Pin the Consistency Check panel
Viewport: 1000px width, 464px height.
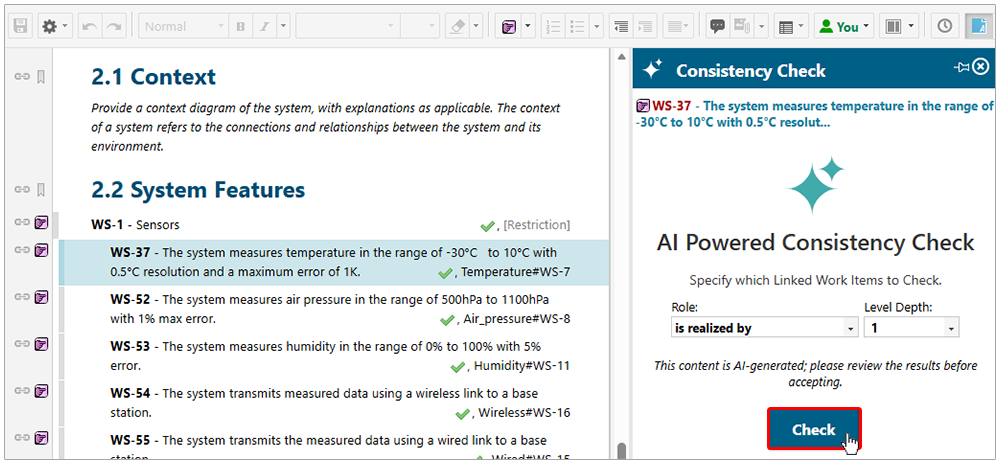961,68
